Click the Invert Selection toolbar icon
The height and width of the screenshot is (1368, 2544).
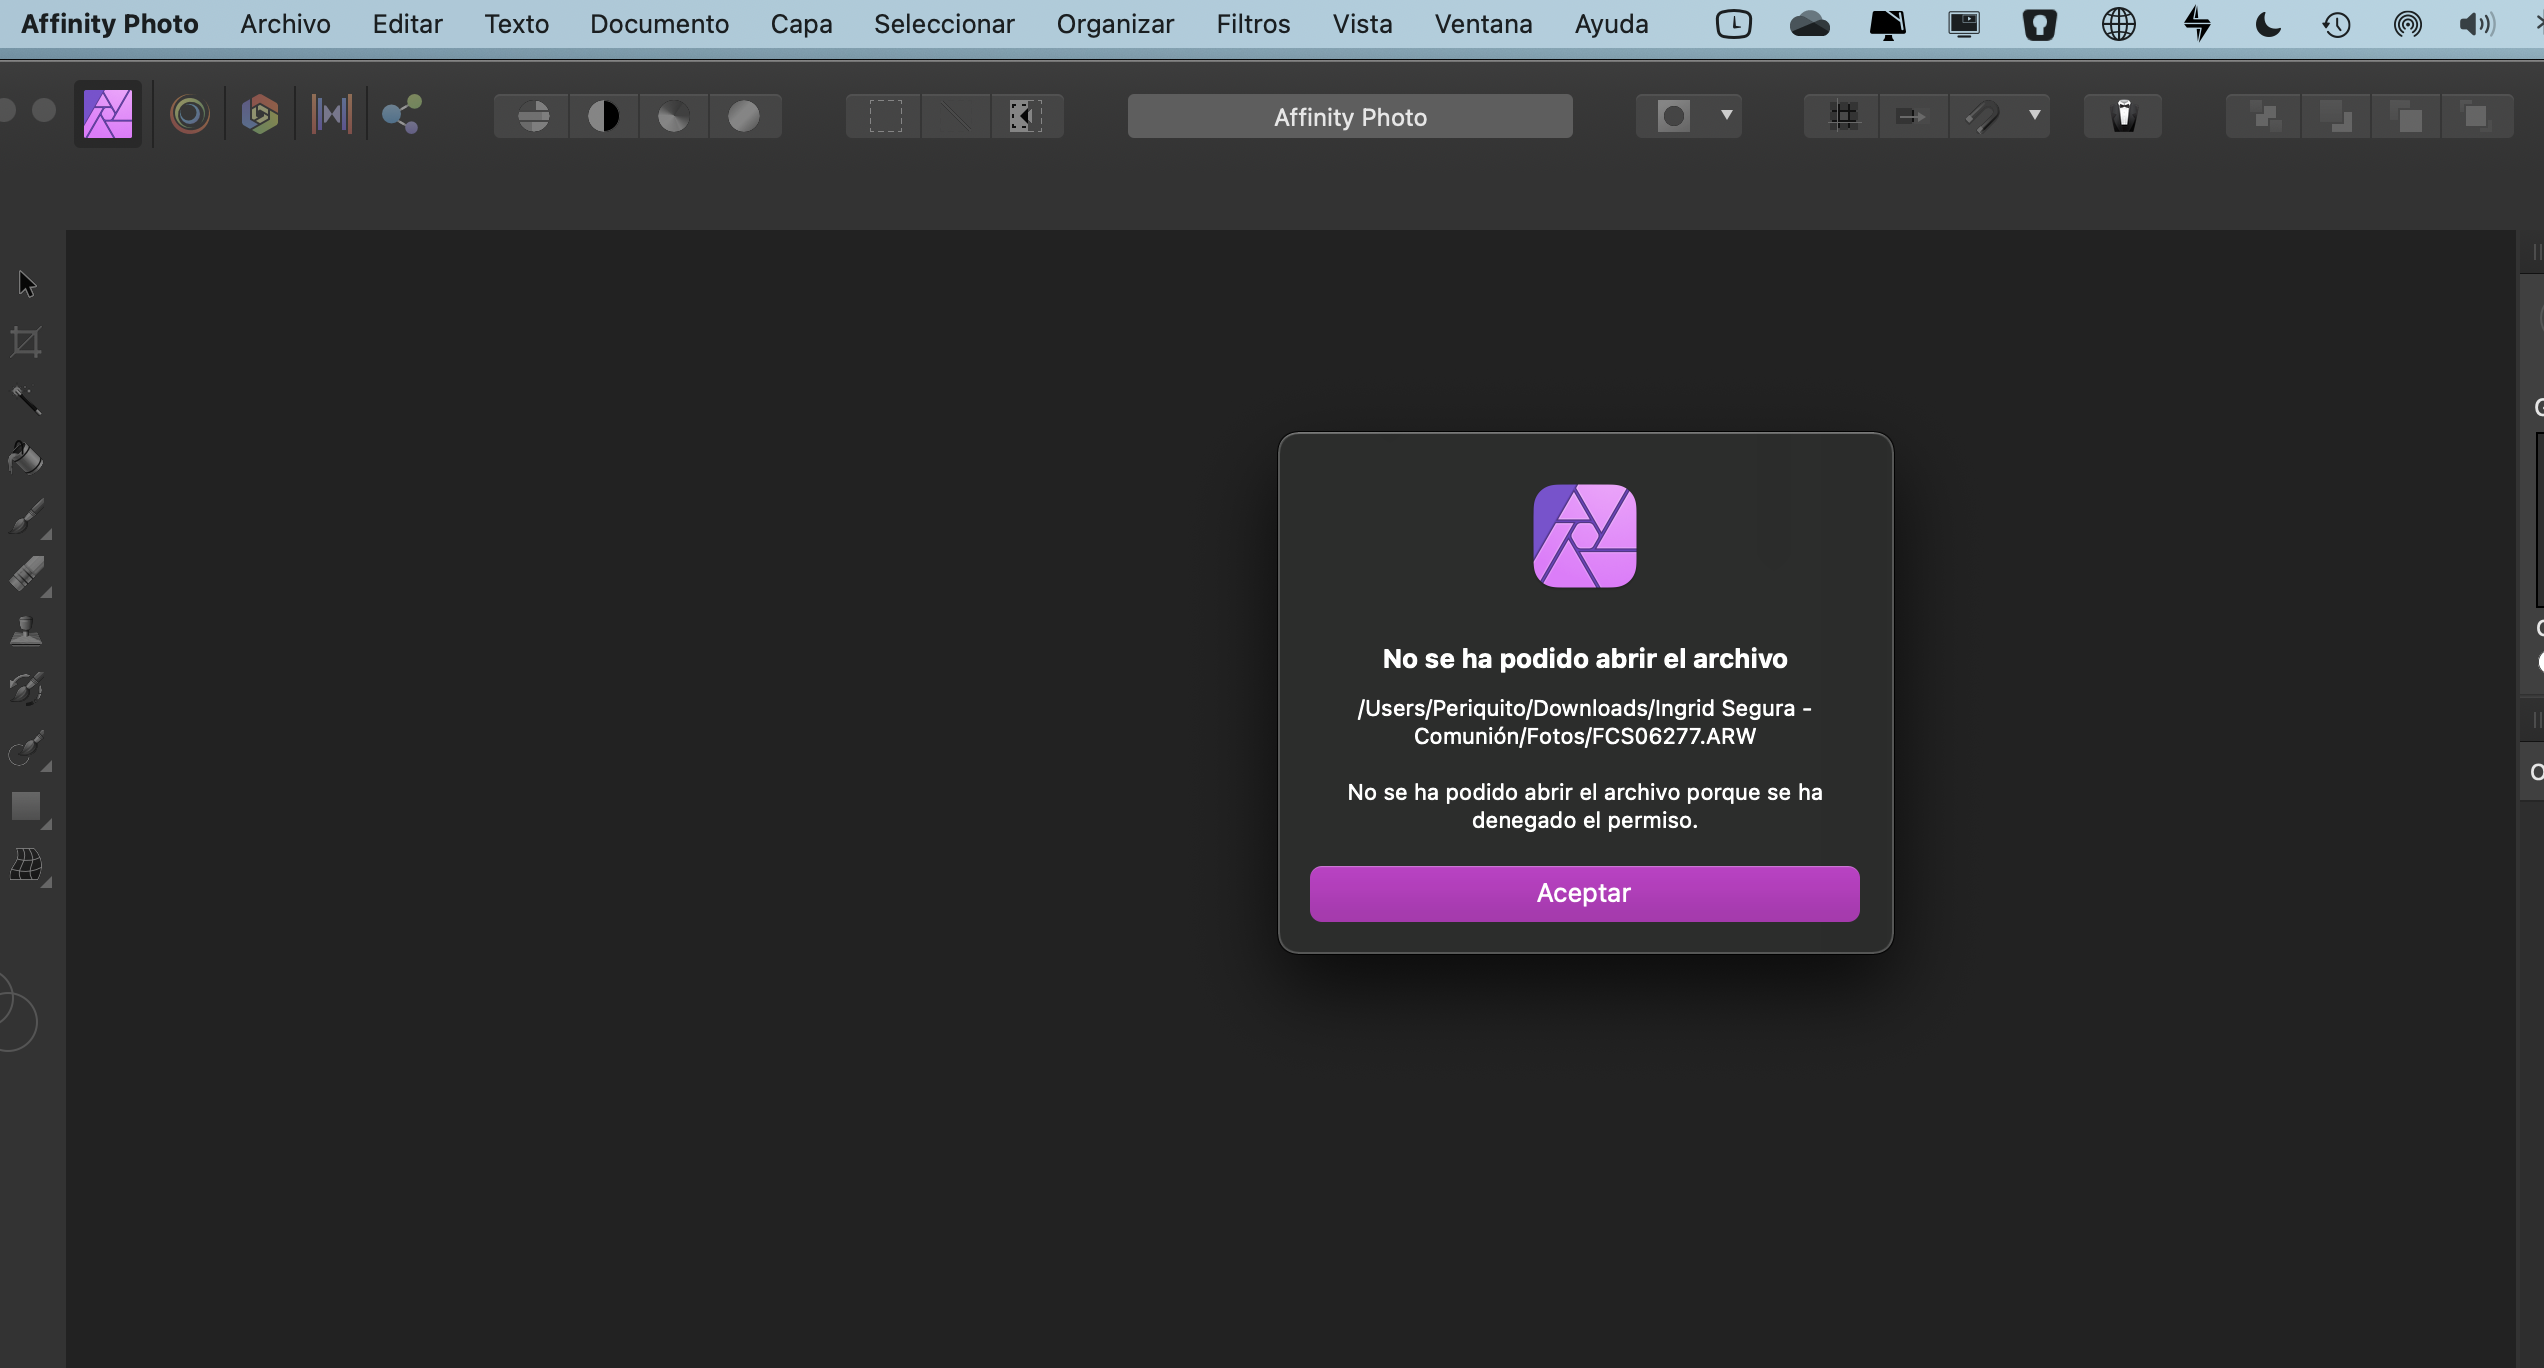pos(1026,116)
